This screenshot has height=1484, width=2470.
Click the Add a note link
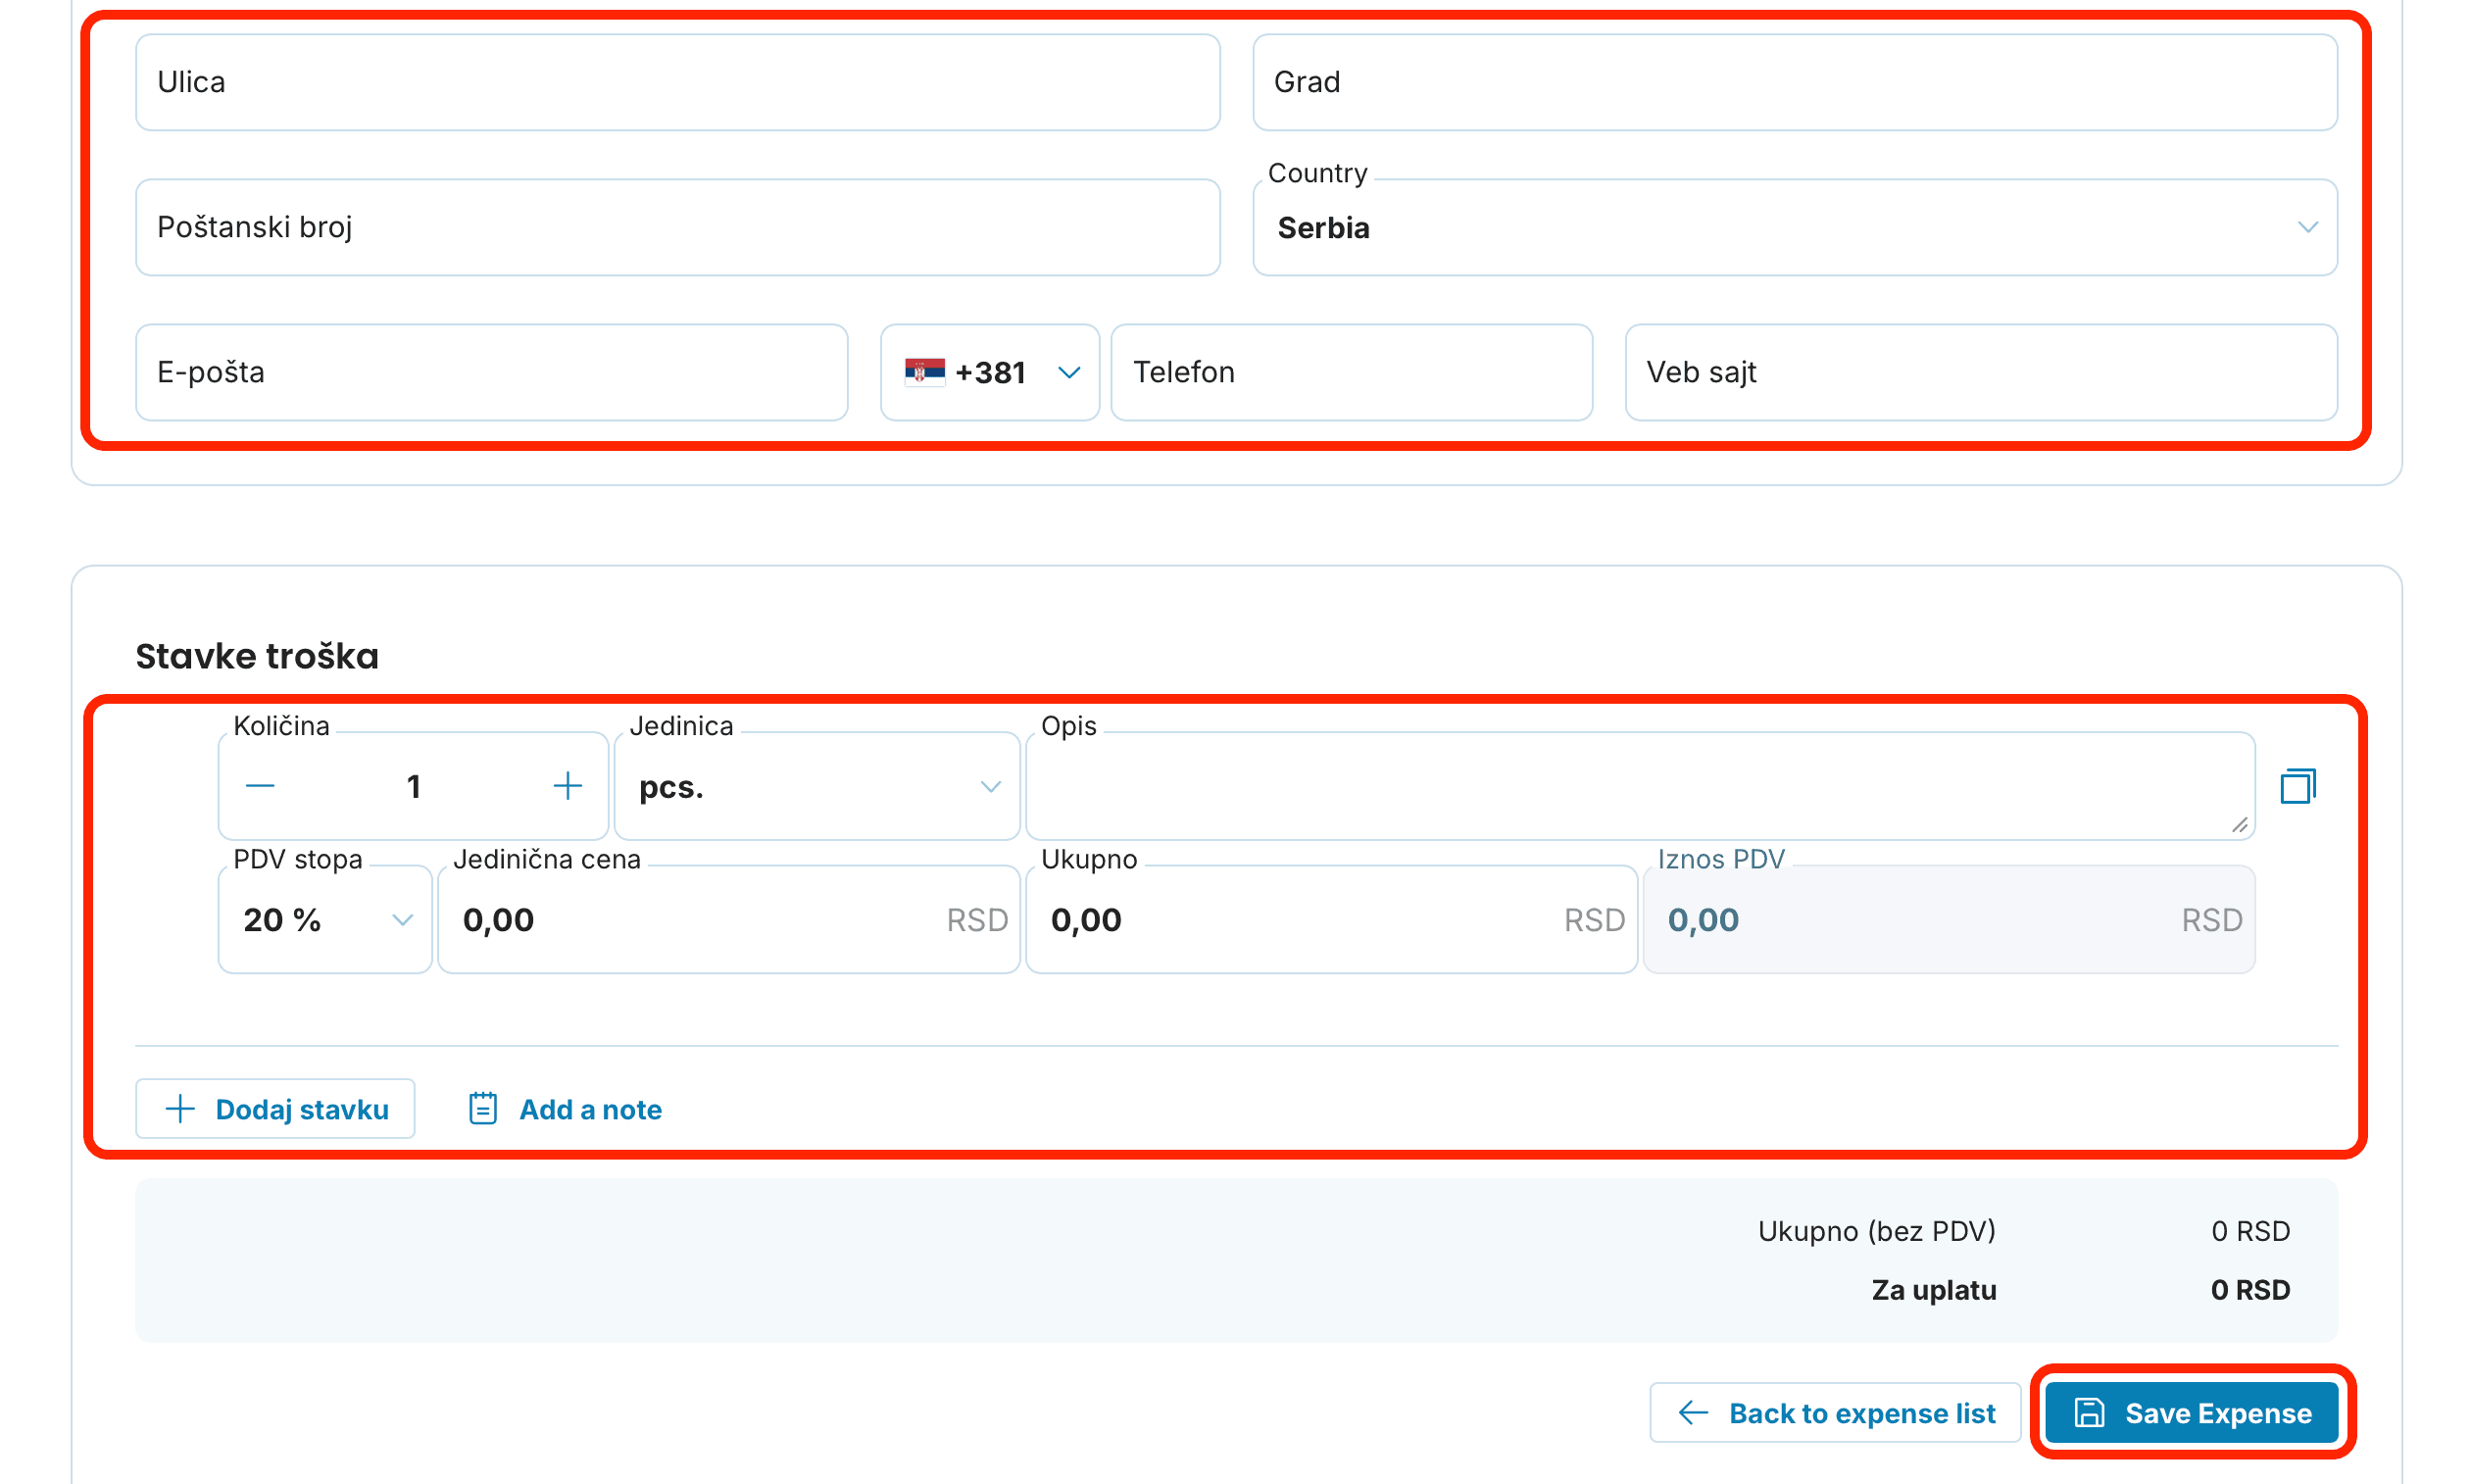pyautogui.click(x=565, y=1109)
